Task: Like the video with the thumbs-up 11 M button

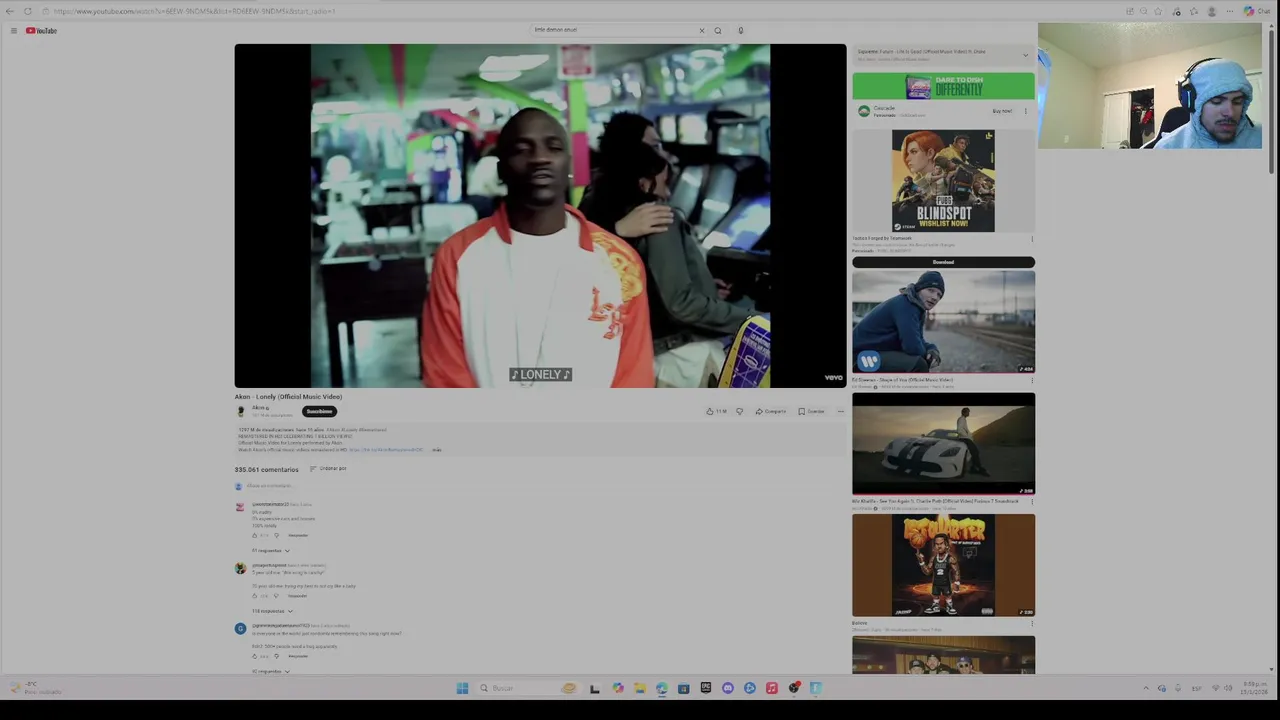Action: coord(716,411)
